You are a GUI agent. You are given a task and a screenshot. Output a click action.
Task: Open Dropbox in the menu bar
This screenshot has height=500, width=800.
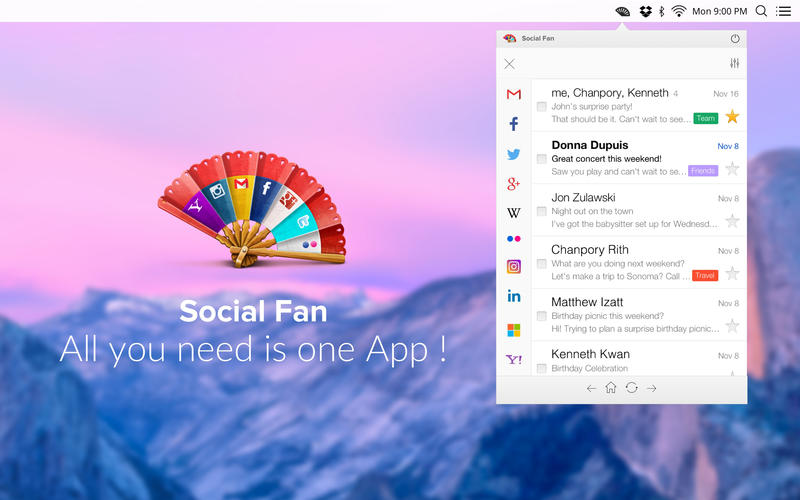pos(646,11)
